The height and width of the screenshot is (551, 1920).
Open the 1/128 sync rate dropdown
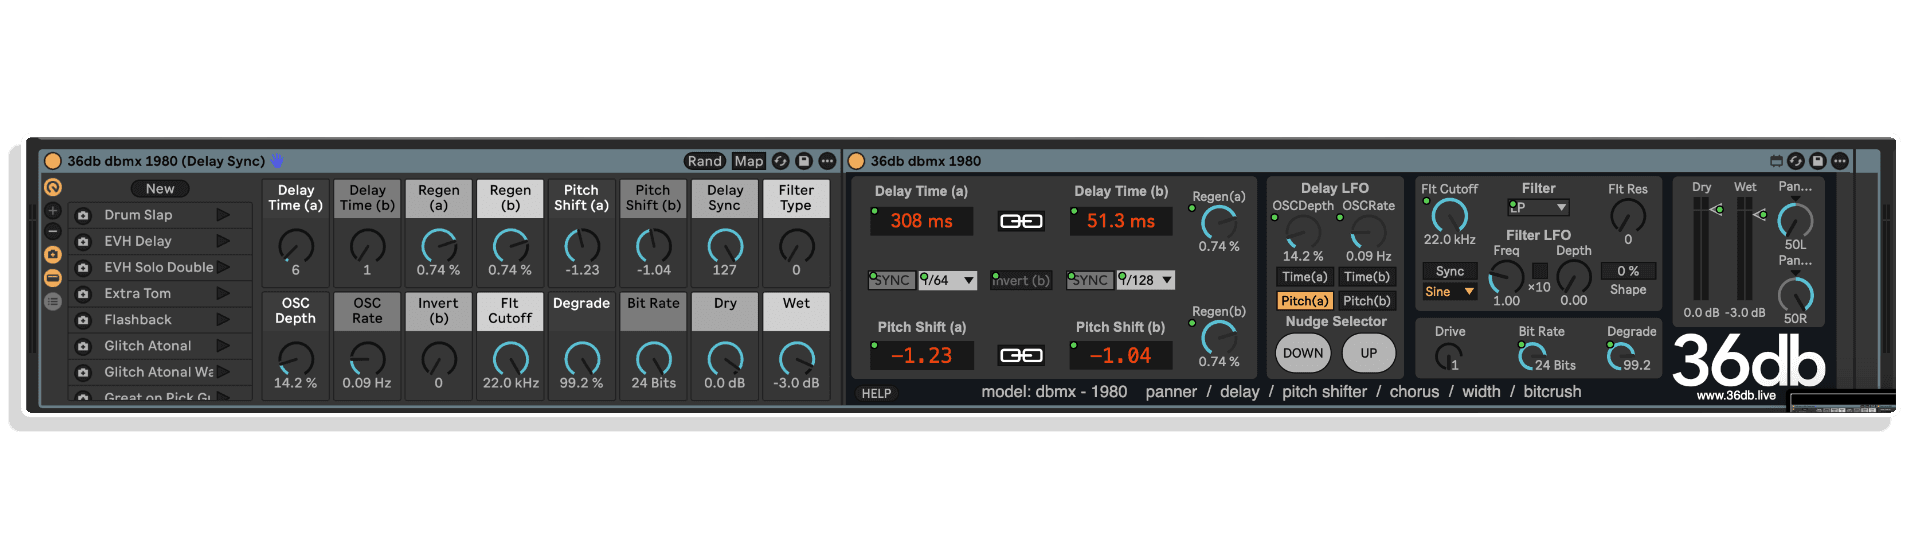pos(1146,280)
